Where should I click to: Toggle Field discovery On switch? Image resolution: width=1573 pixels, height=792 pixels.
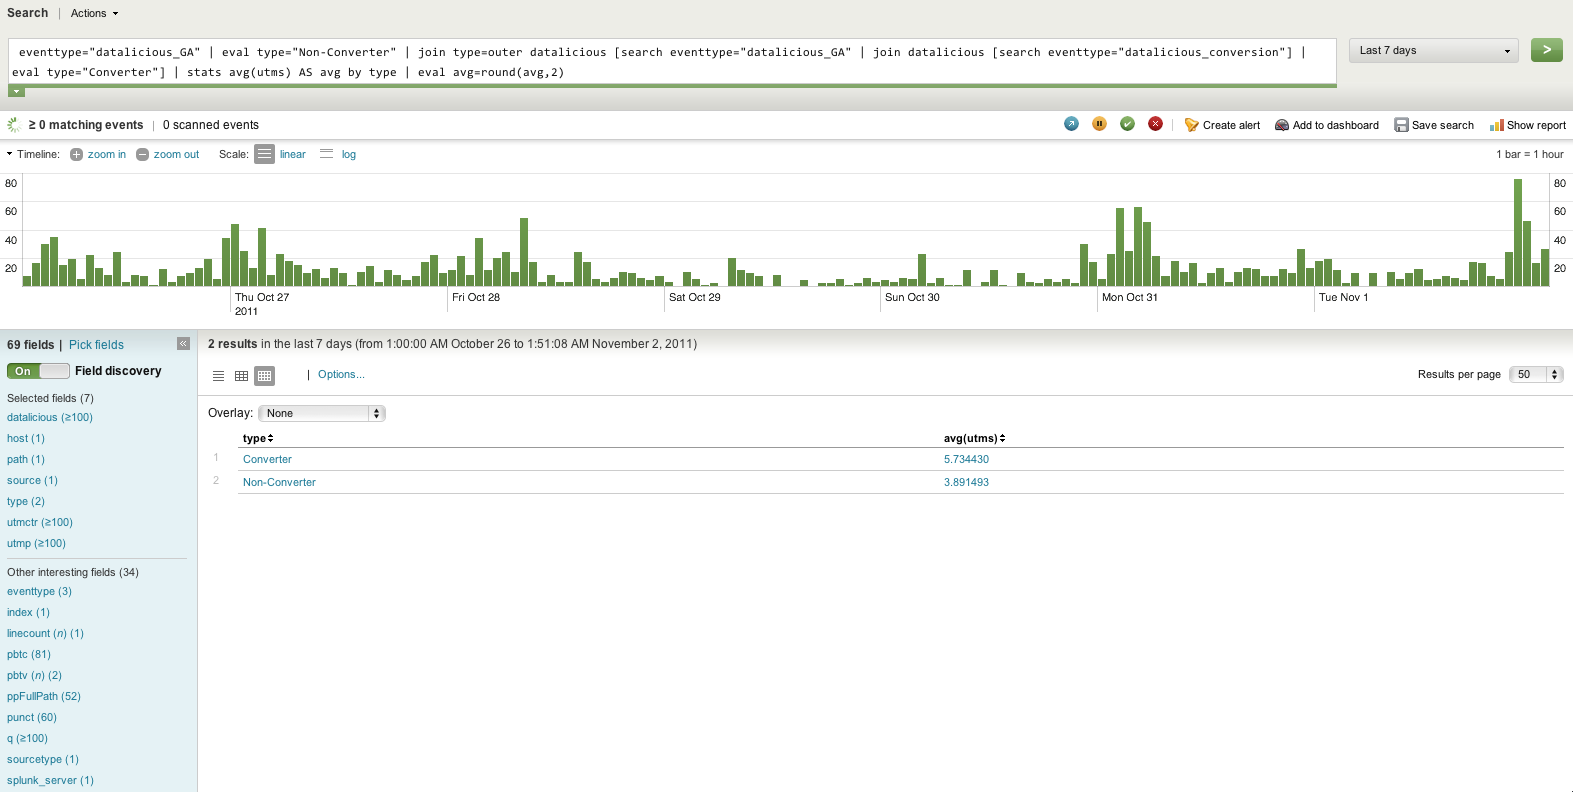tap(38, 371)
